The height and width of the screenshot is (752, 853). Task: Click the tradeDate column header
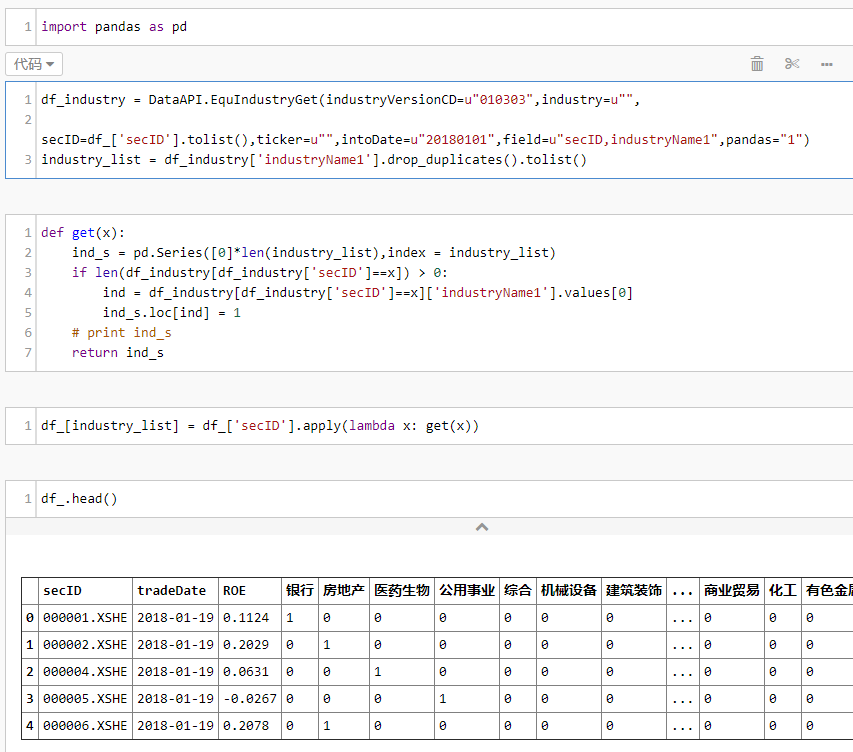point(172,591)
